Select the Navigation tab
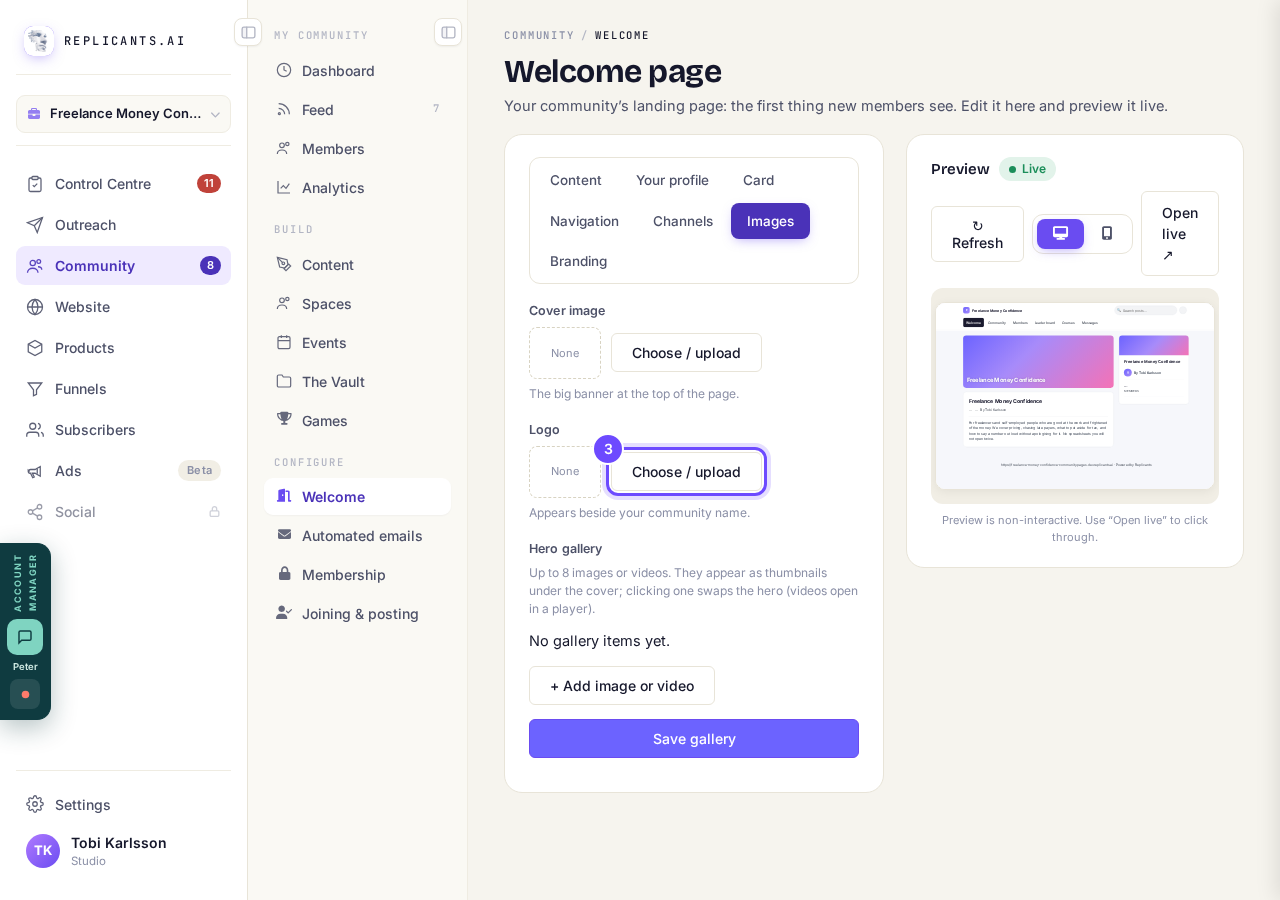Screen dimensions: 1280x900 (584, 221)
